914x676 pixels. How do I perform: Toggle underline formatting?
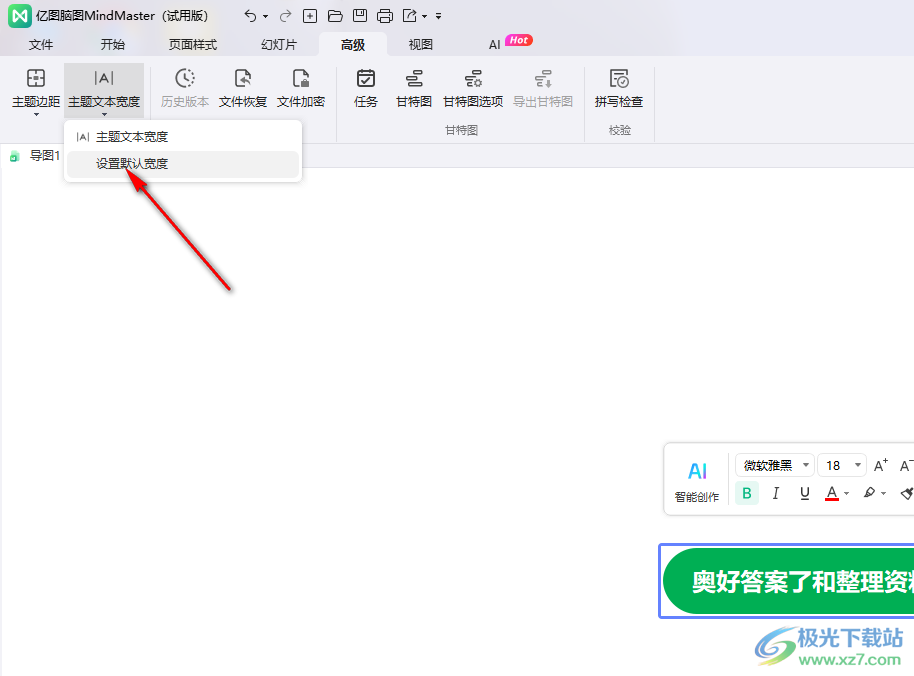pos(804,494)
